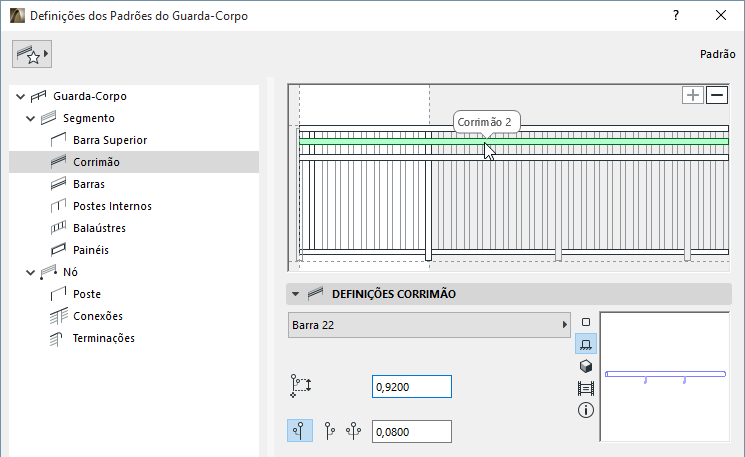This screenshot has width=745, height=457.
Task: Click the Barras icon in tree
Action: 58,184
